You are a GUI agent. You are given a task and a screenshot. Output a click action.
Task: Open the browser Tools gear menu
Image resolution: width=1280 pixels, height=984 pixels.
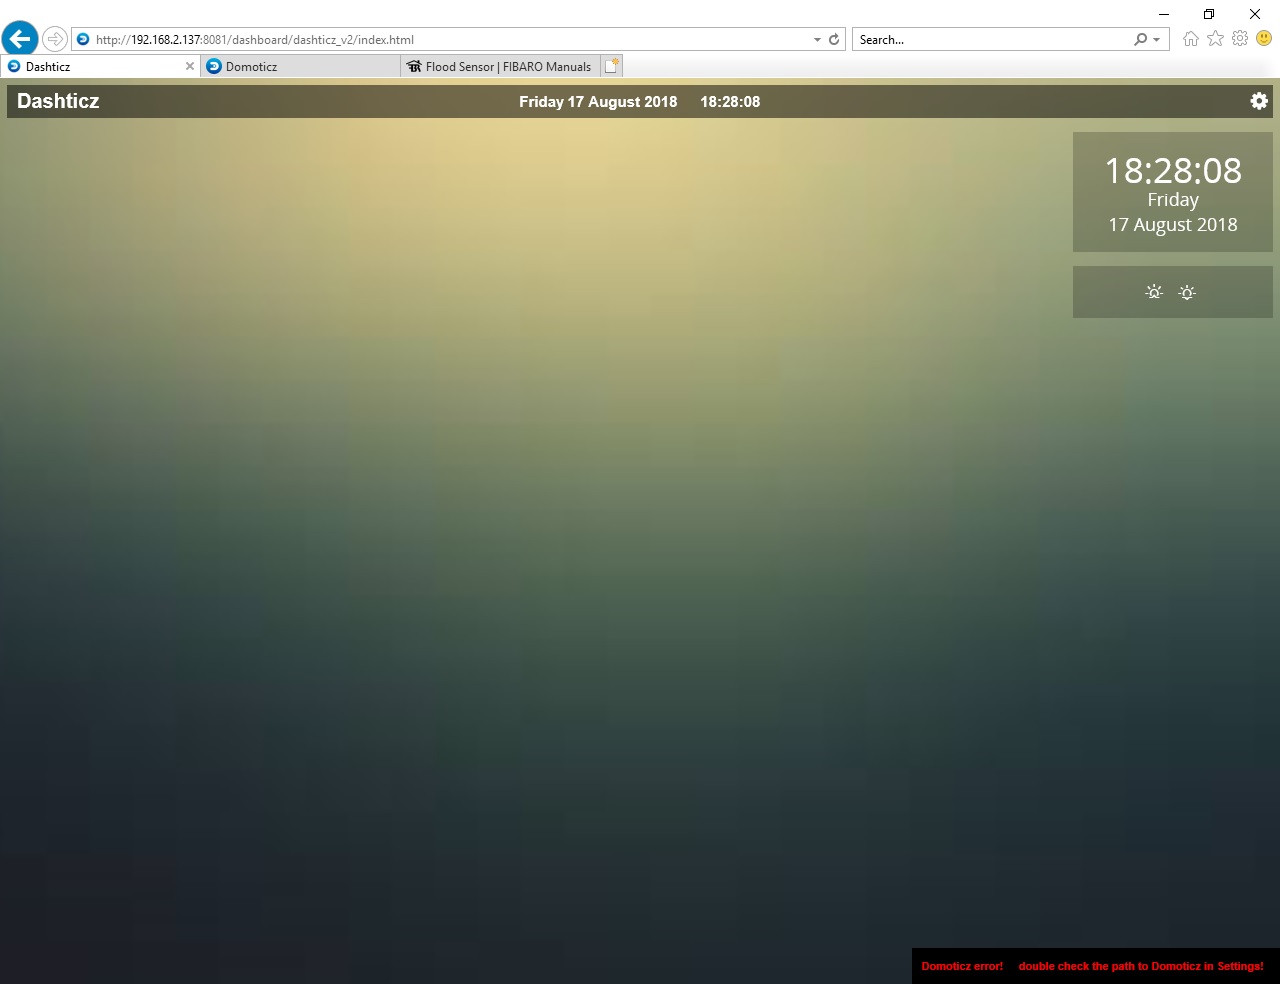1240,39
